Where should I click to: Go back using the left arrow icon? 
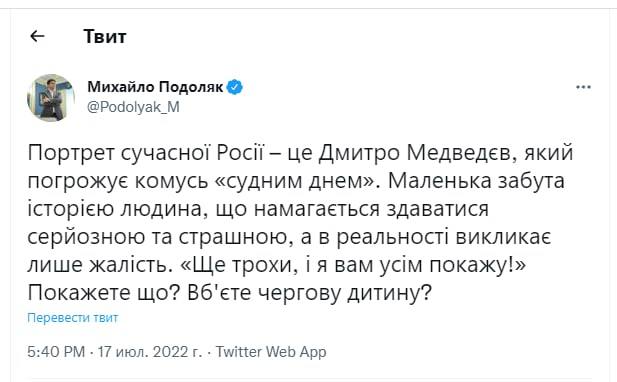[37, 36]
